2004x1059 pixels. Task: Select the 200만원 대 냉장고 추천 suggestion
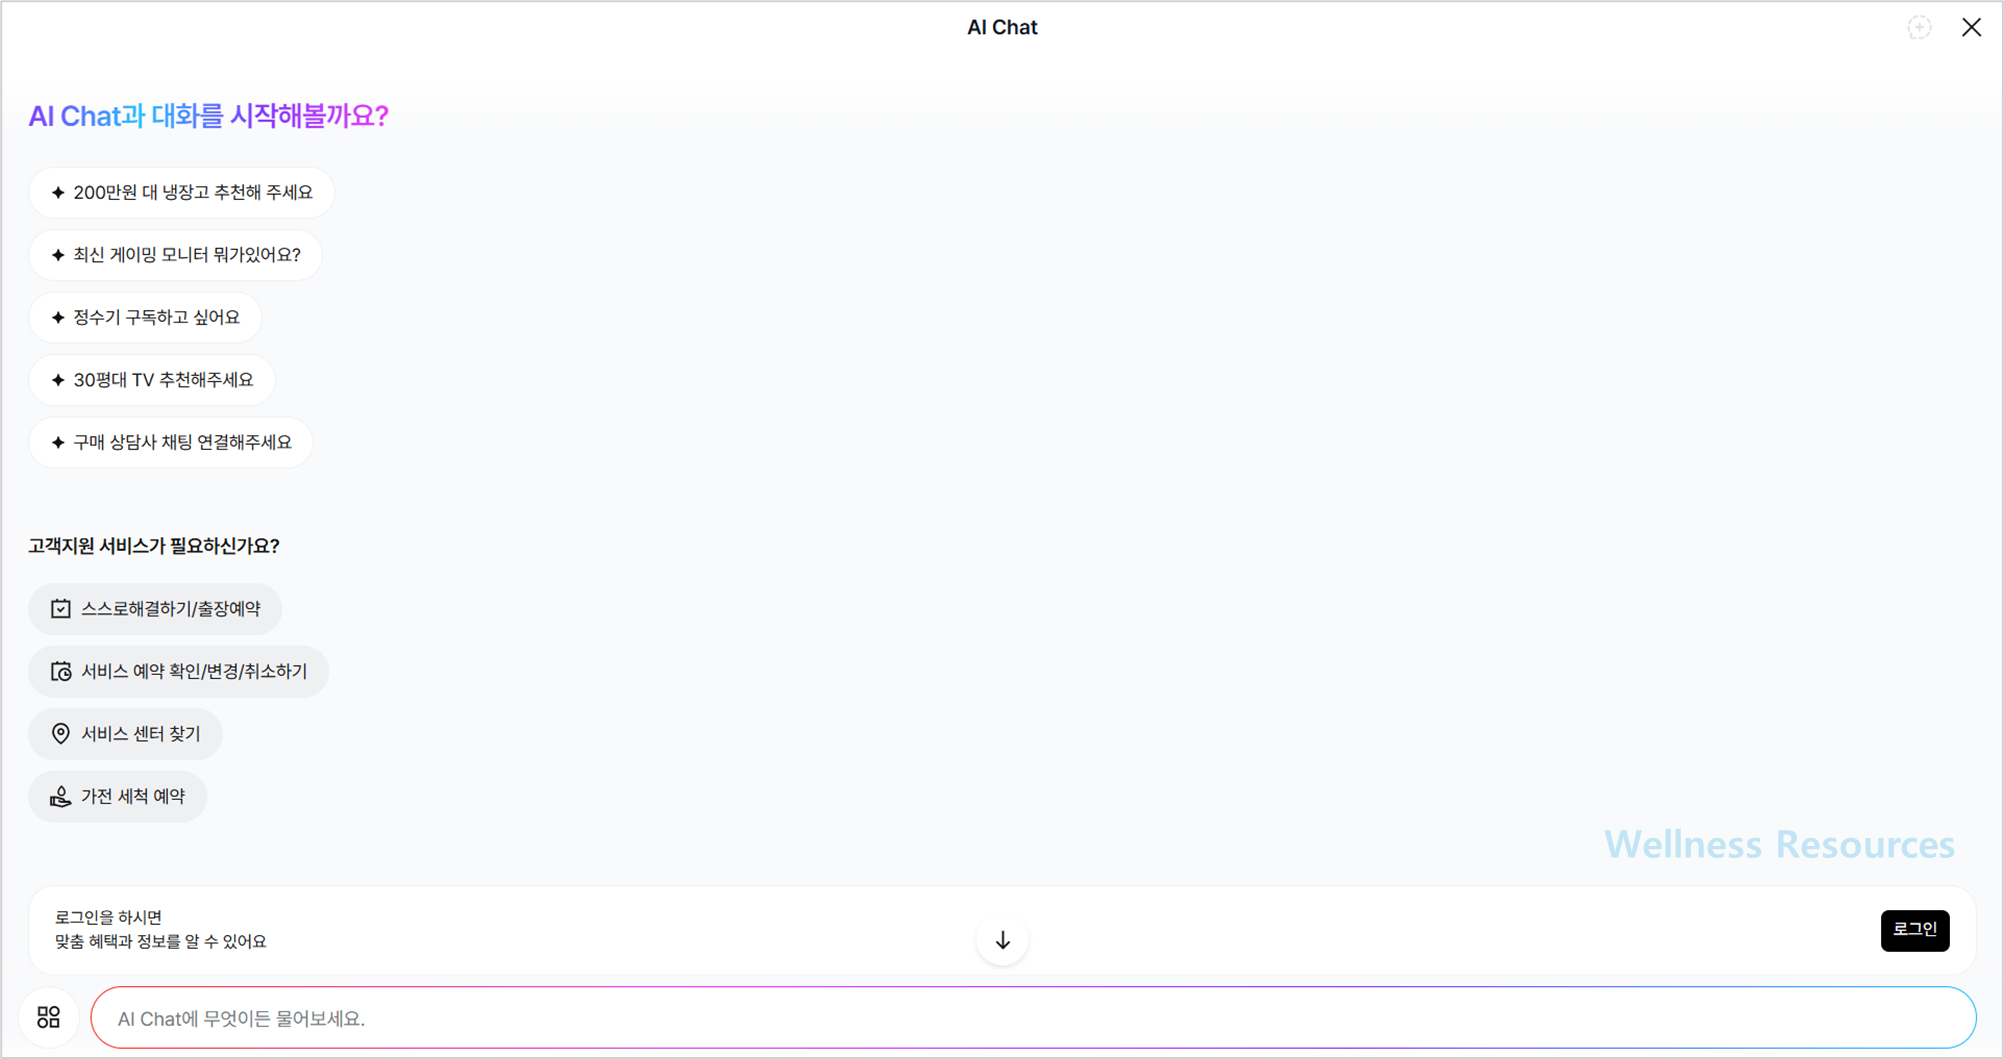pos(182,192)
